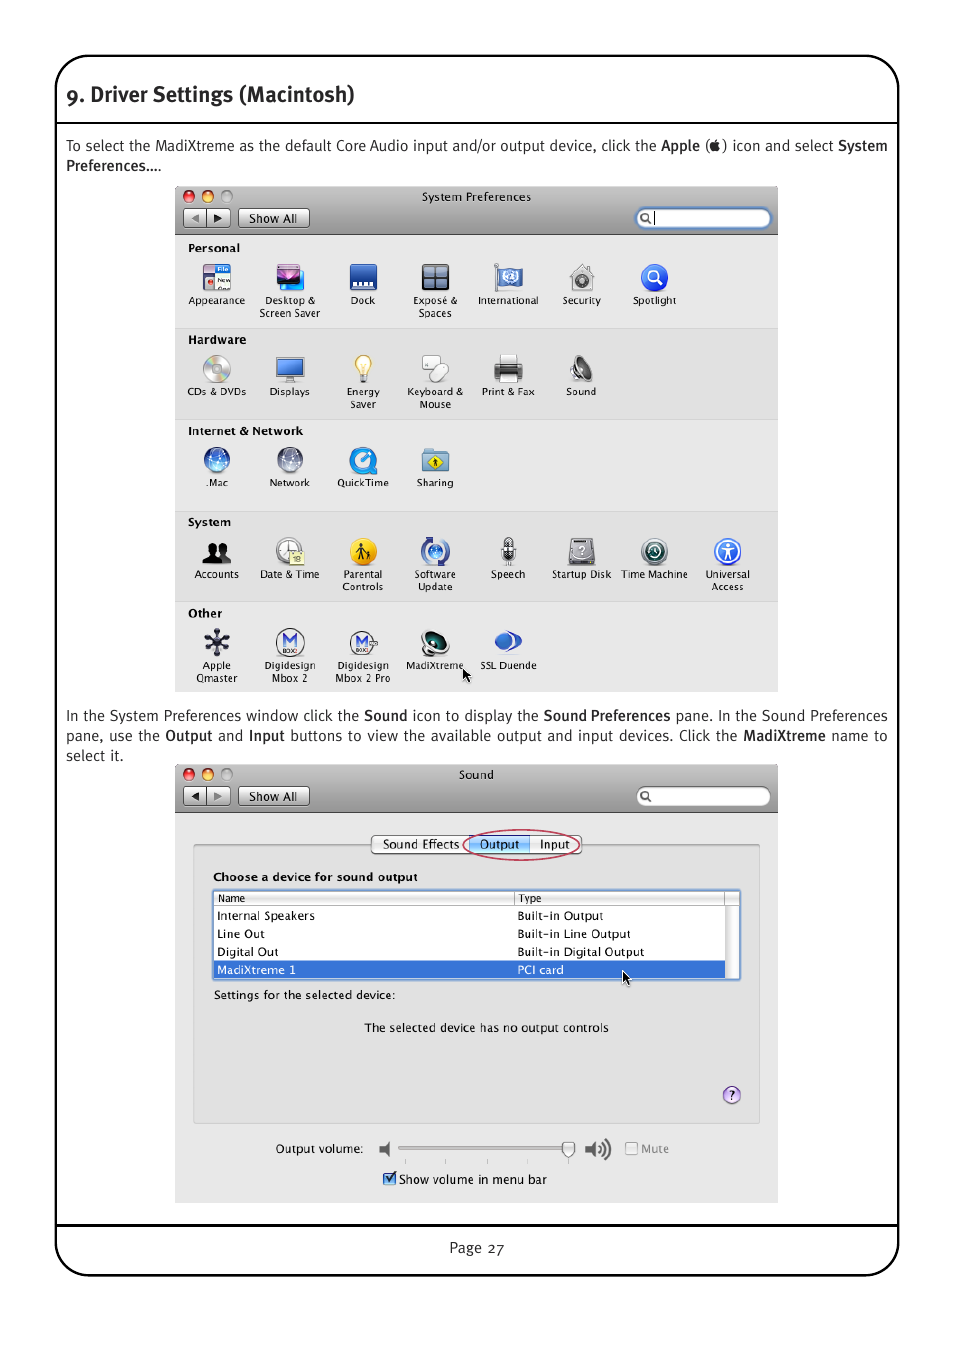Click forward arrow in Sound window toolbar
Image resolution: width=954 pixels, height=1350 pixels.
(219, 796)
